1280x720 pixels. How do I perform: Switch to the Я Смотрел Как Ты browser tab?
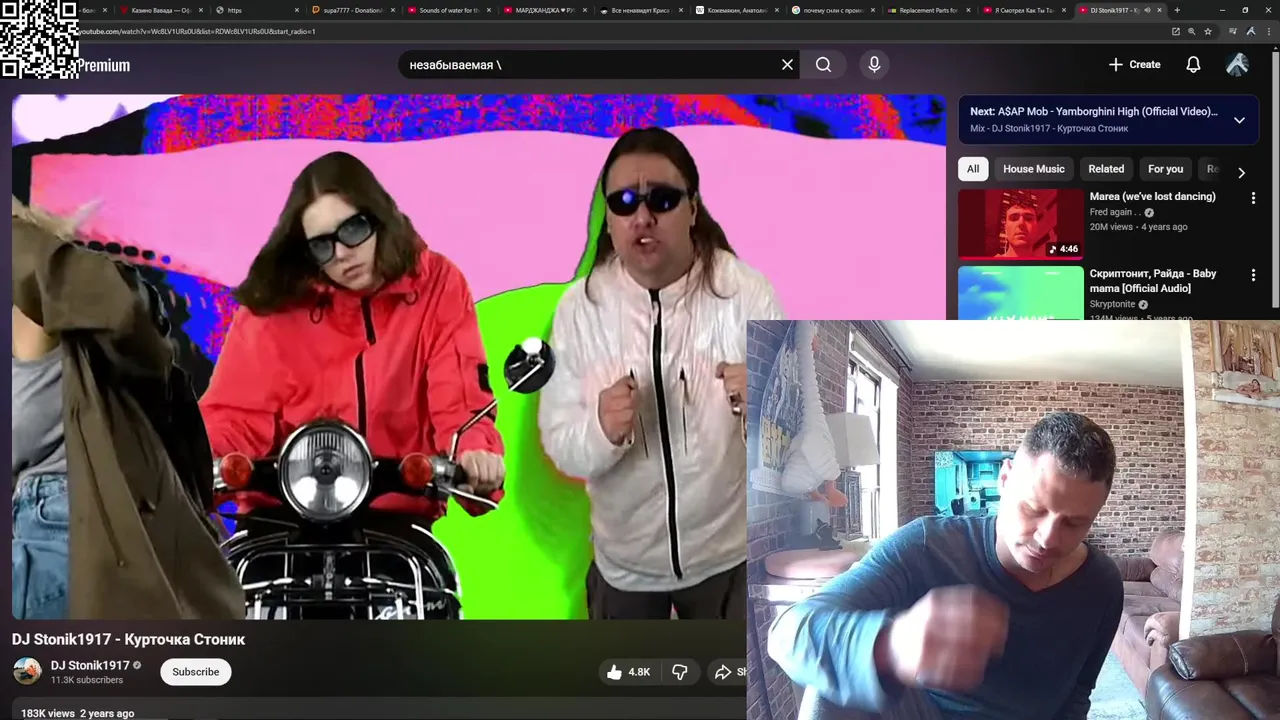point(1022,10)
